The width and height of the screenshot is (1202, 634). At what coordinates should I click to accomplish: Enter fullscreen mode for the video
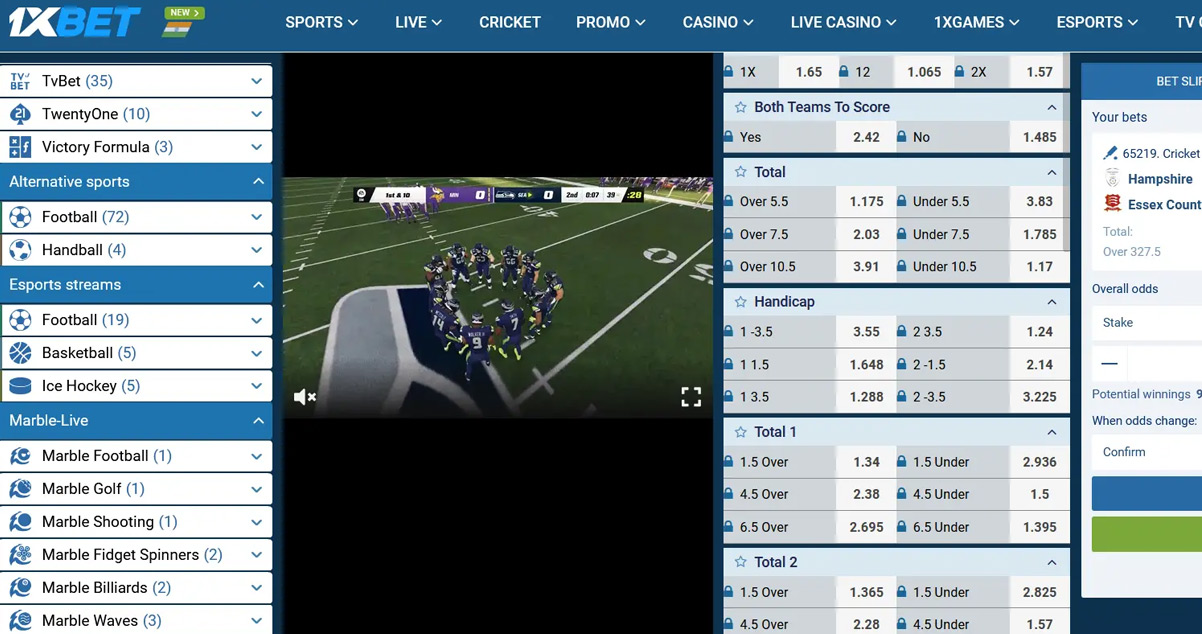coord(691,397)
